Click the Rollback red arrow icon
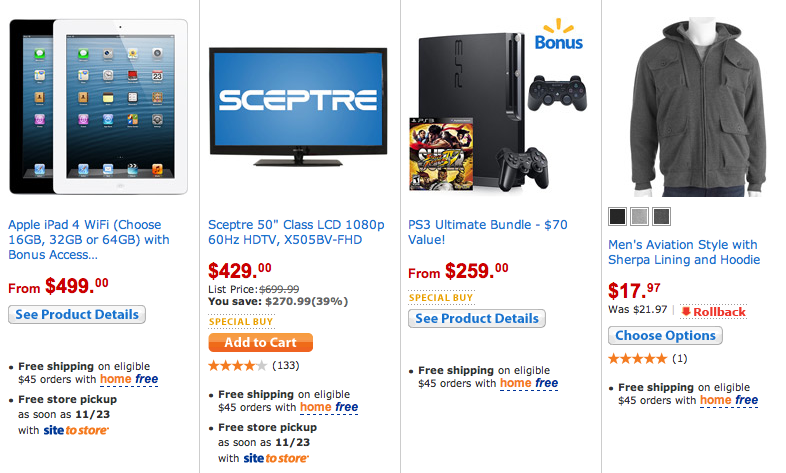786x473 pixels. [686, 311]
